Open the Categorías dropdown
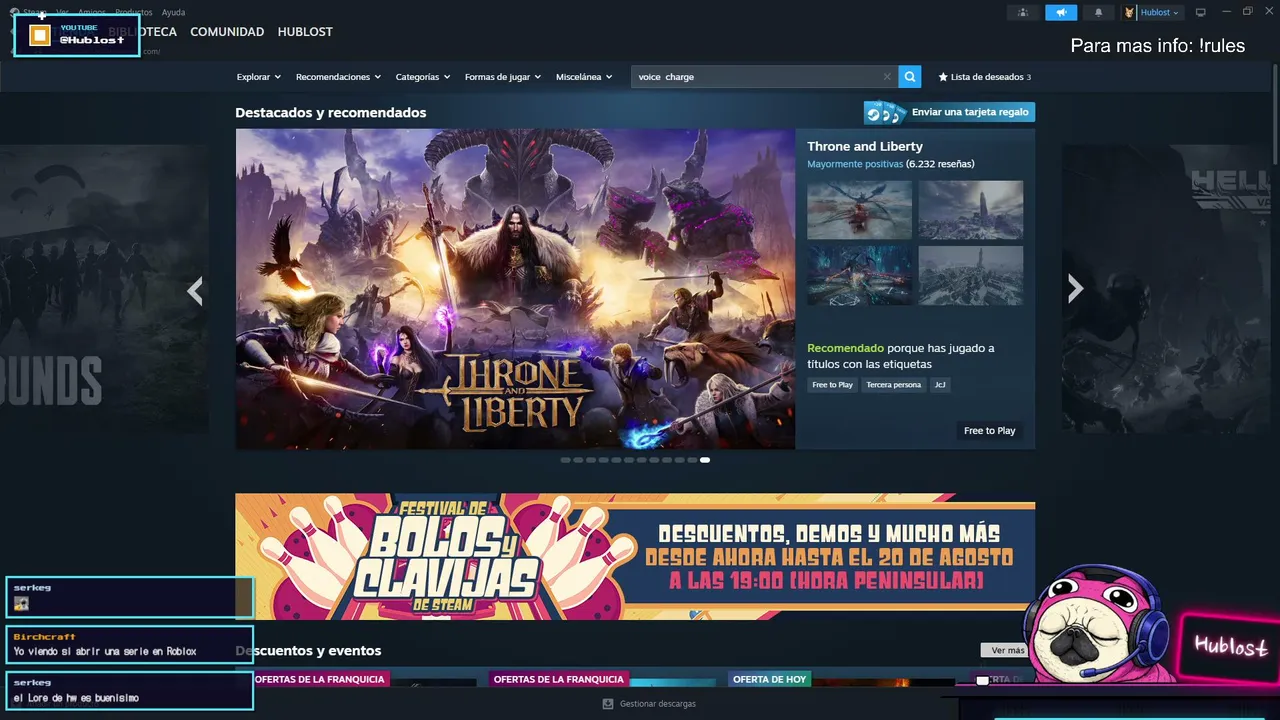The height and width of the screenshot is (720, 1280). coord(423,77)
